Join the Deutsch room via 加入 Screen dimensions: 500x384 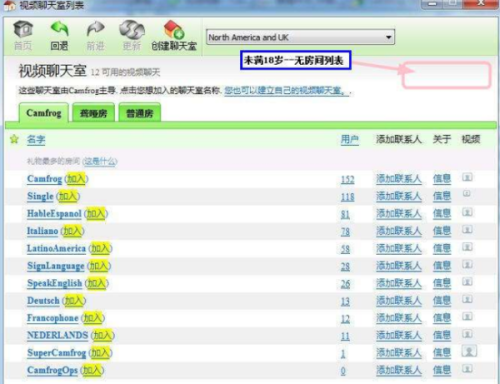coord(74,301)
